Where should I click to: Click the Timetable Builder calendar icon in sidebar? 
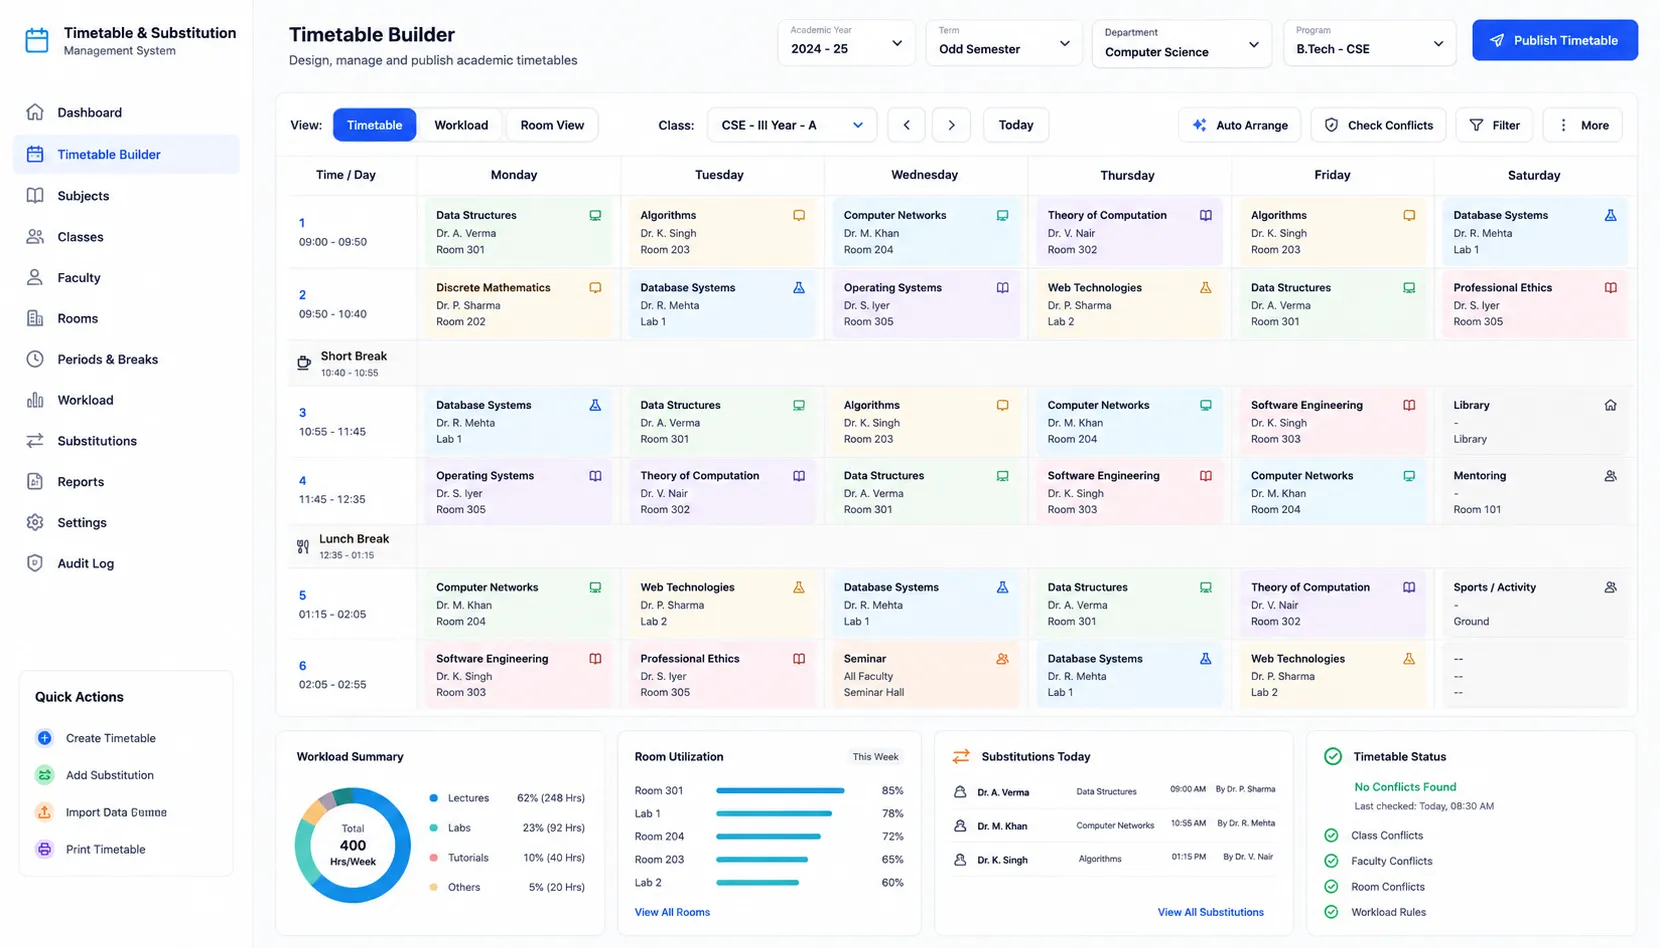(x=35, y=154)
